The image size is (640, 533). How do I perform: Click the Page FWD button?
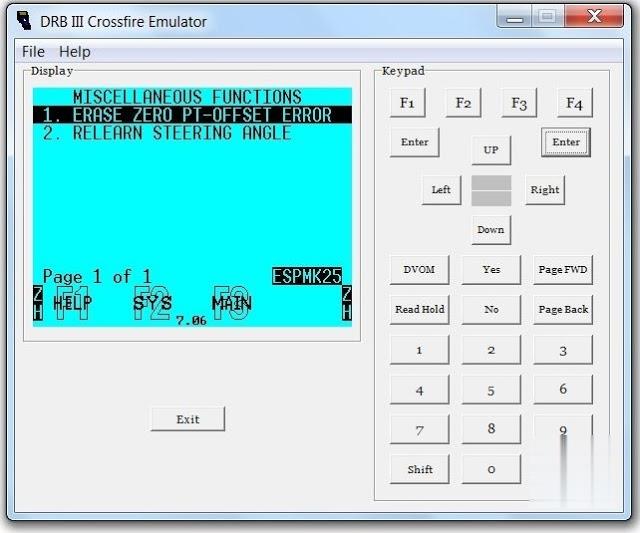click(563, 270)
